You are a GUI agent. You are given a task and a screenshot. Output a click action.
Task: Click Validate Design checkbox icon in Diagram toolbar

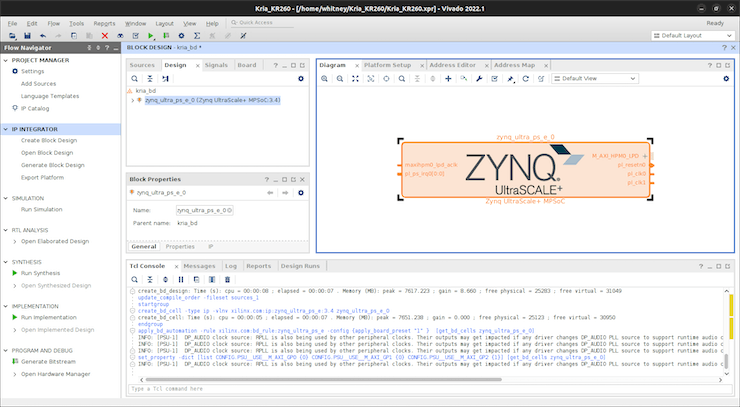click(495, 79)
